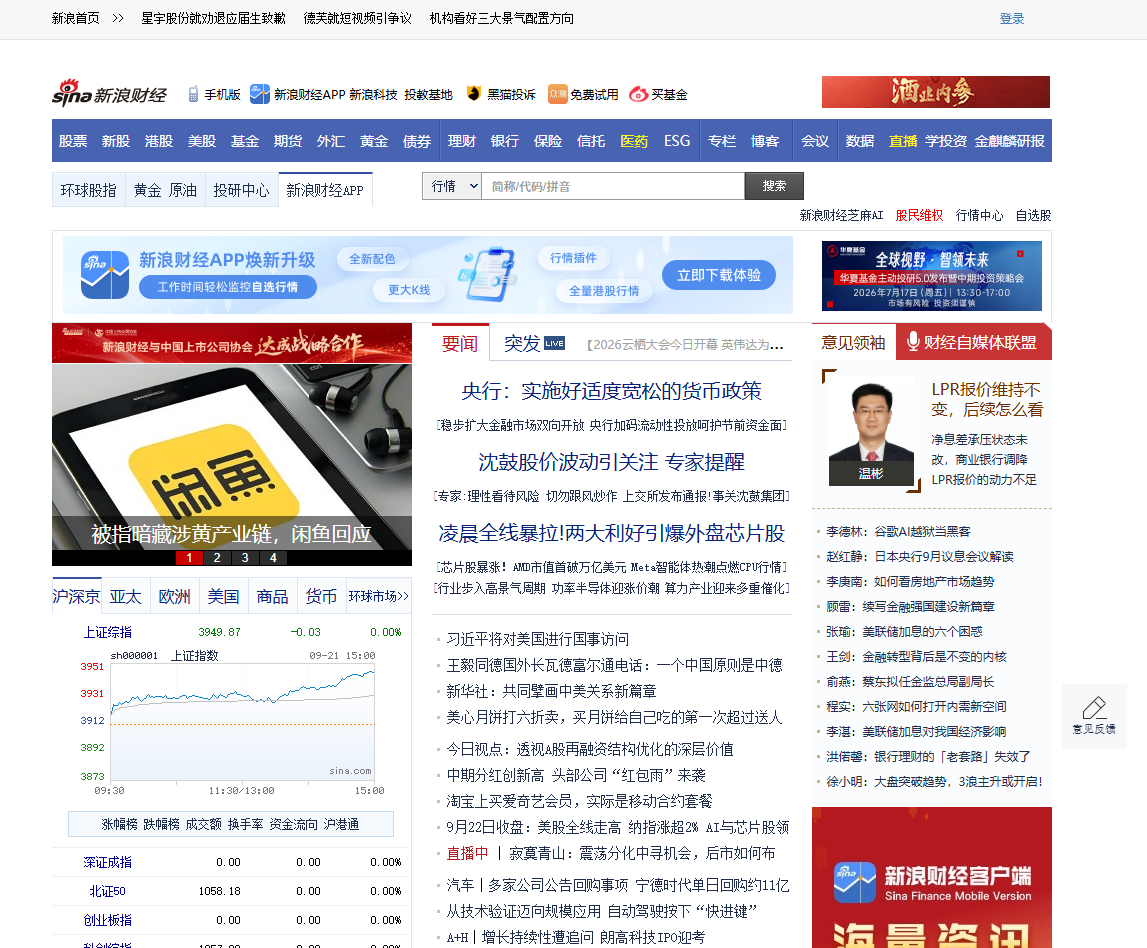Click the 股民维权 link
Image resolution: width=1147 pixels, height=948 pixels.
pyautogui.click(x=919, y=215)
